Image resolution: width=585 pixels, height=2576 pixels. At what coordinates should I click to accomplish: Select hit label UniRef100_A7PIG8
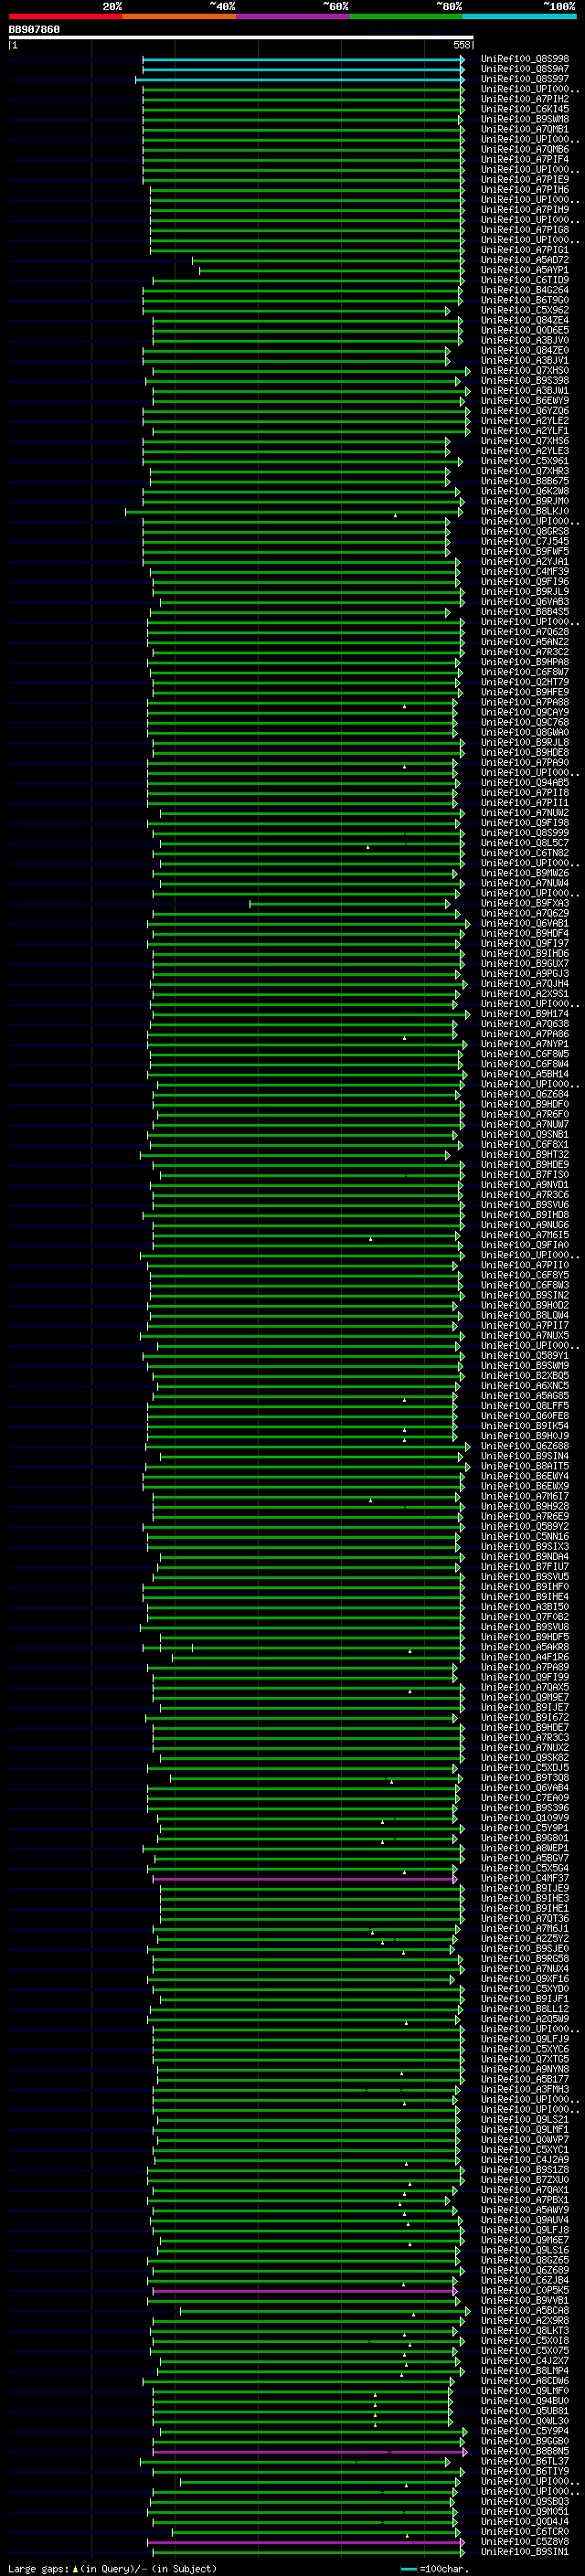click(525, 230)
